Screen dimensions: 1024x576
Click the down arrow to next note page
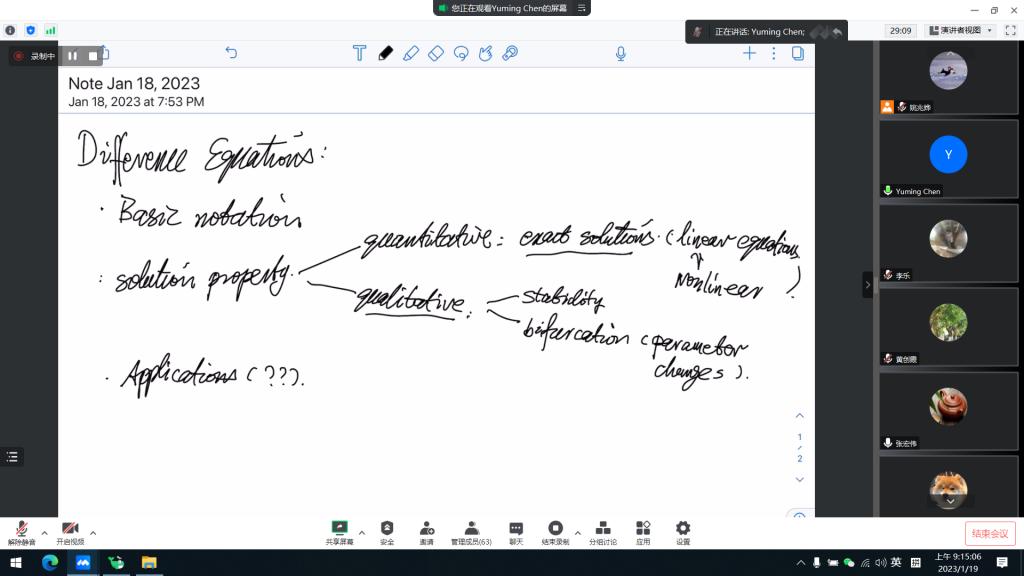(x=799, y=480)
